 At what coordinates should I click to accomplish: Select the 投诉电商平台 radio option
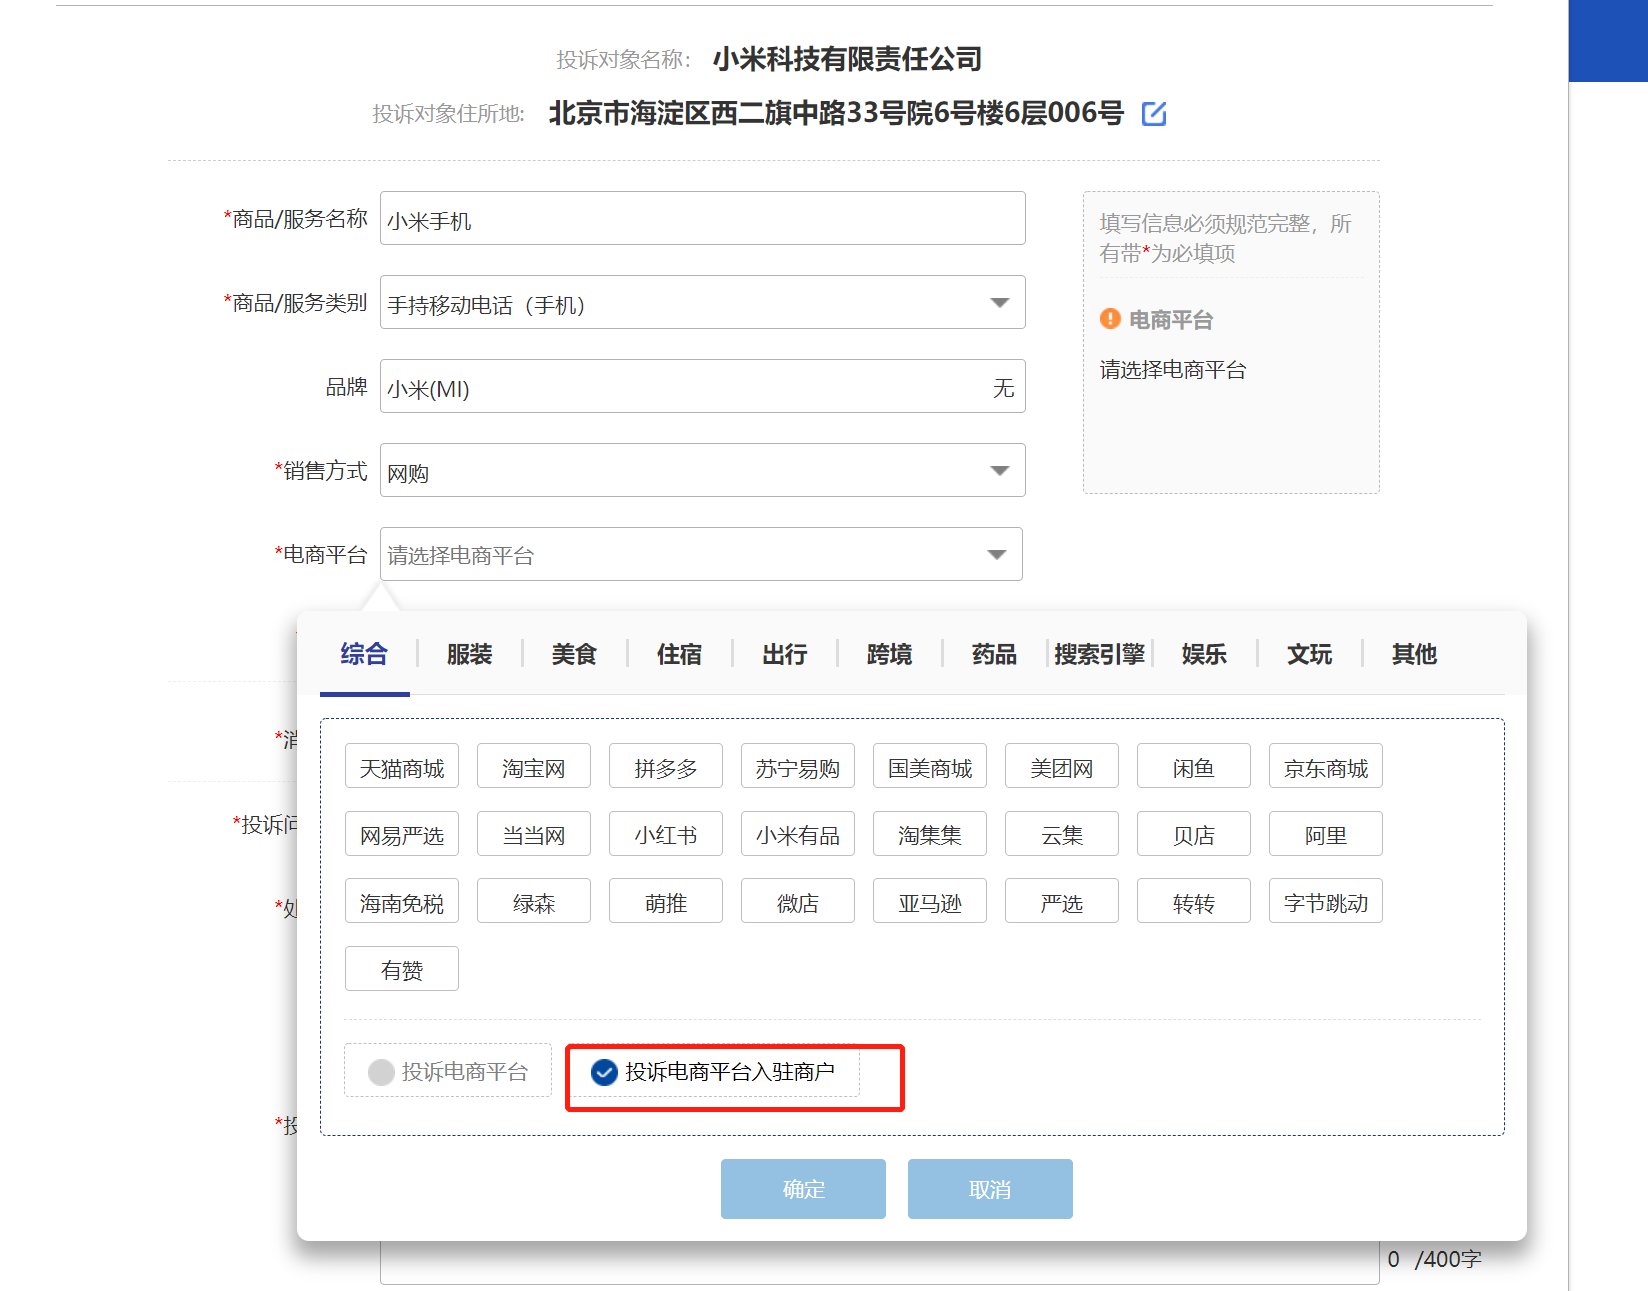click(x=448, y=1071)
